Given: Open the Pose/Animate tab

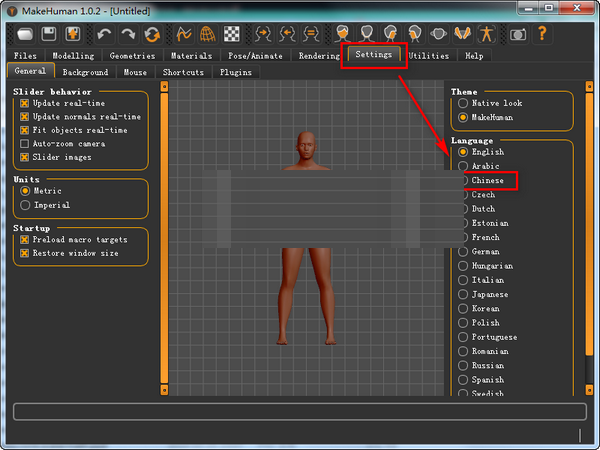Looking at the screenshot, I should point(255,56).
